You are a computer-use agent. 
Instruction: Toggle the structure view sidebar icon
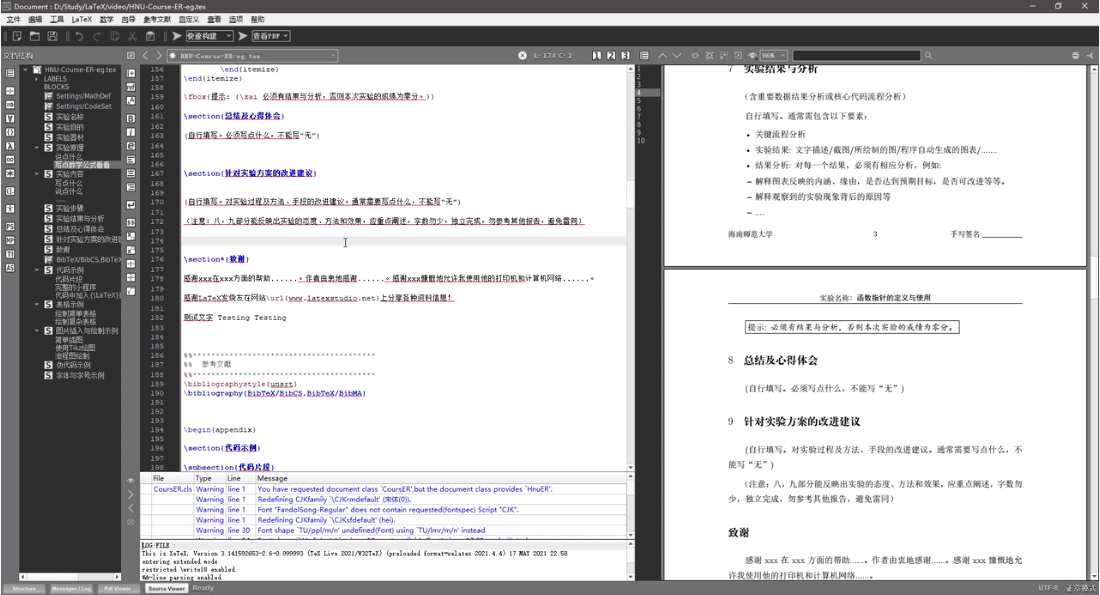click(x=10, y=73)
